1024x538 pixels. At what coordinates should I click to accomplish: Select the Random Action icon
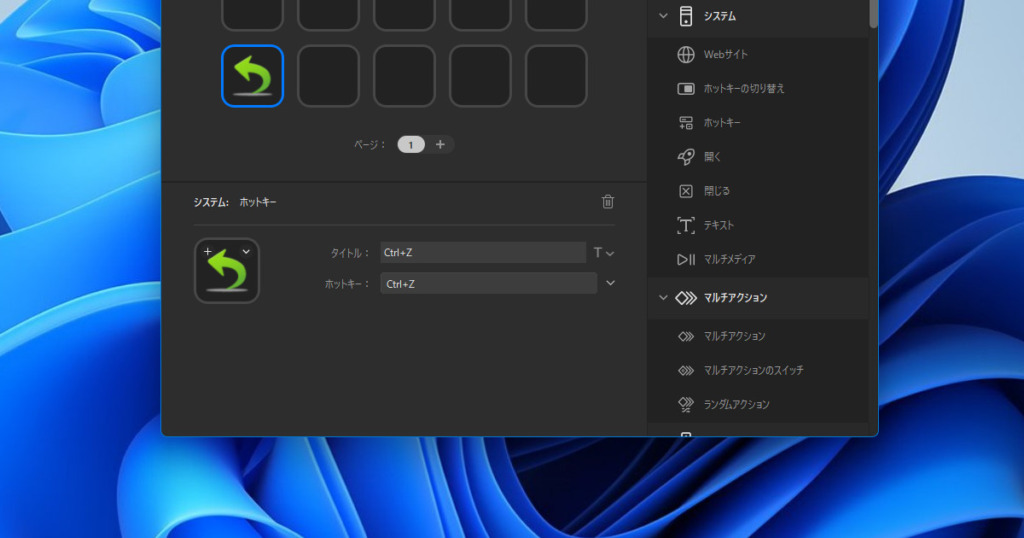click(x=685, y=405)
